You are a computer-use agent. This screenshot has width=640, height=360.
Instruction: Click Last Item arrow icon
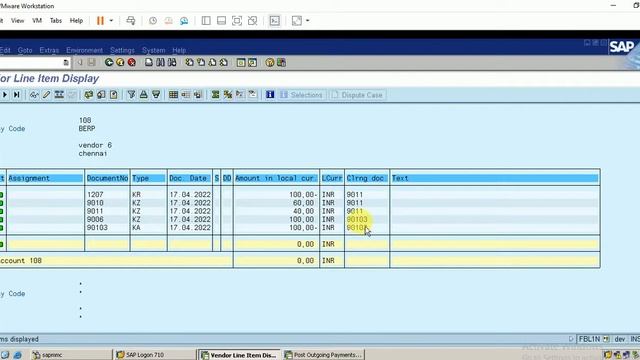(x=16, y=95)
